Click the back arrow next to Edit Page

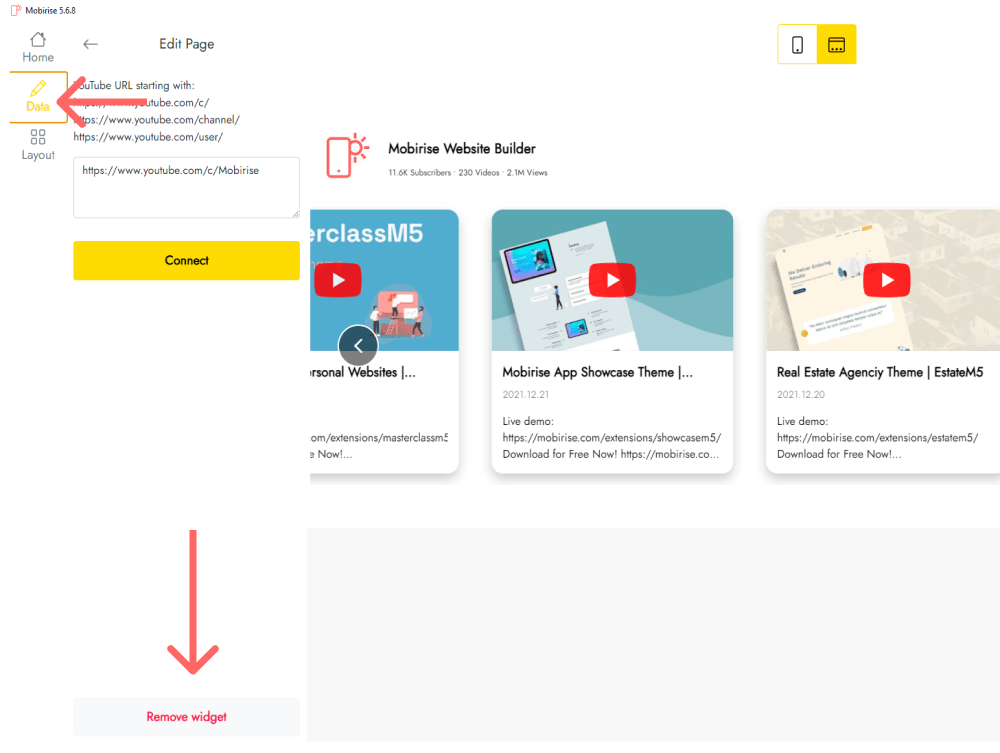click(x=90, y=44)
